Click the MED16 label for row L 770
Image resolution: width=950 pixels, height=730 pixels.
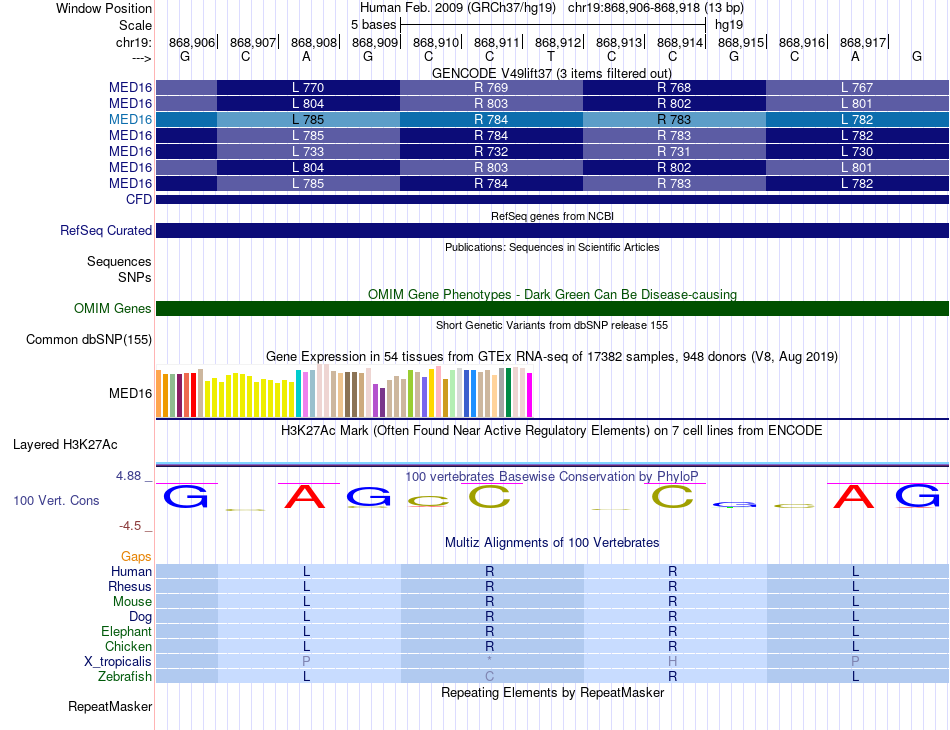coord(130,87)
